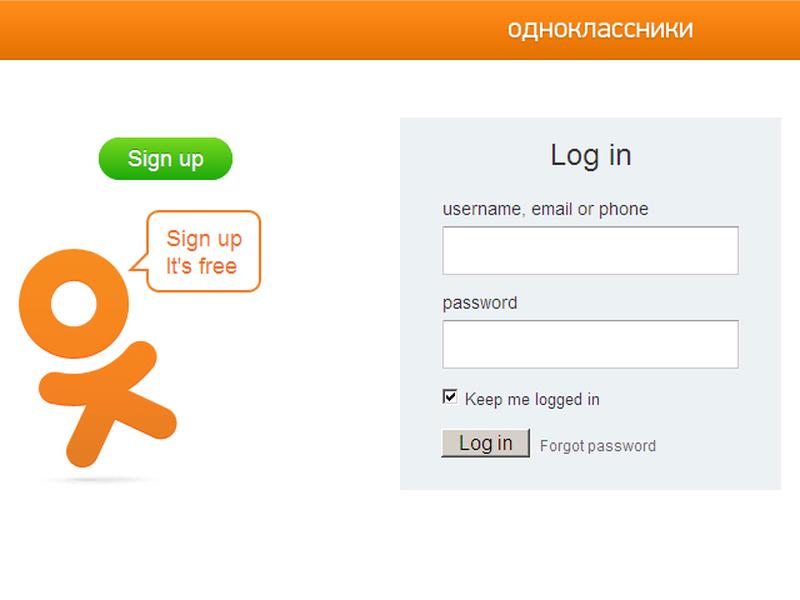Click the Одноклассники logo text in header
The image size is (800, 600).
600,29
